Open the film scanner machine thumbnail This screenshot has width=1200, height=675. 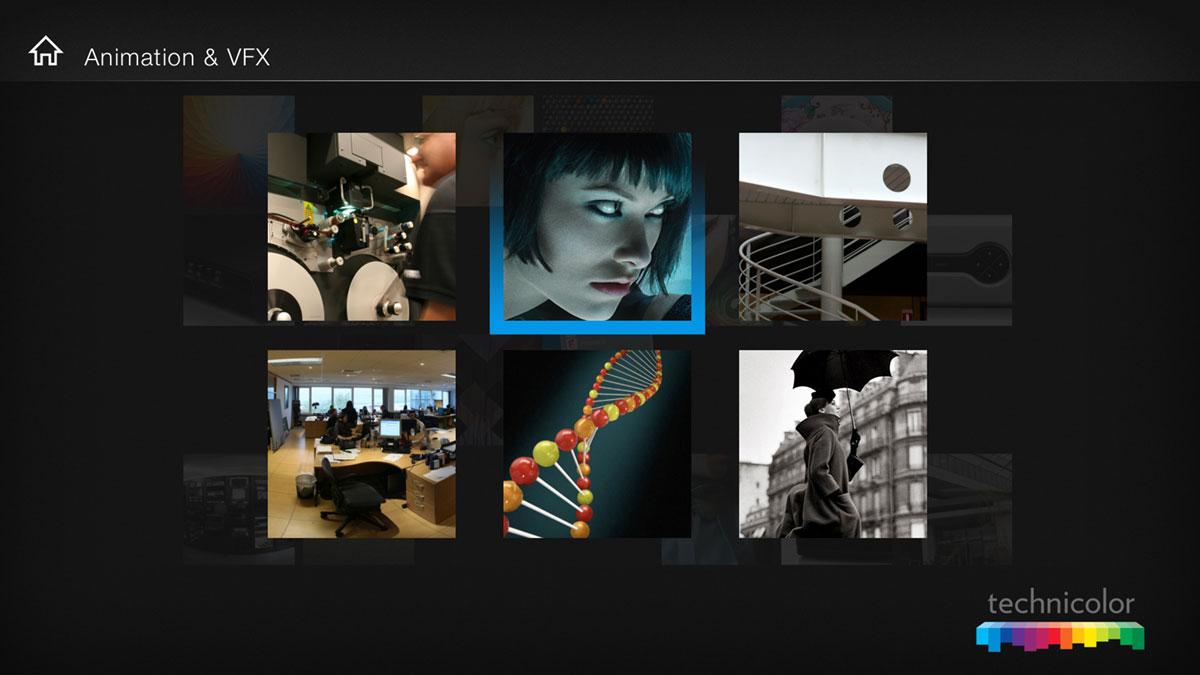[x=362, y=227]
